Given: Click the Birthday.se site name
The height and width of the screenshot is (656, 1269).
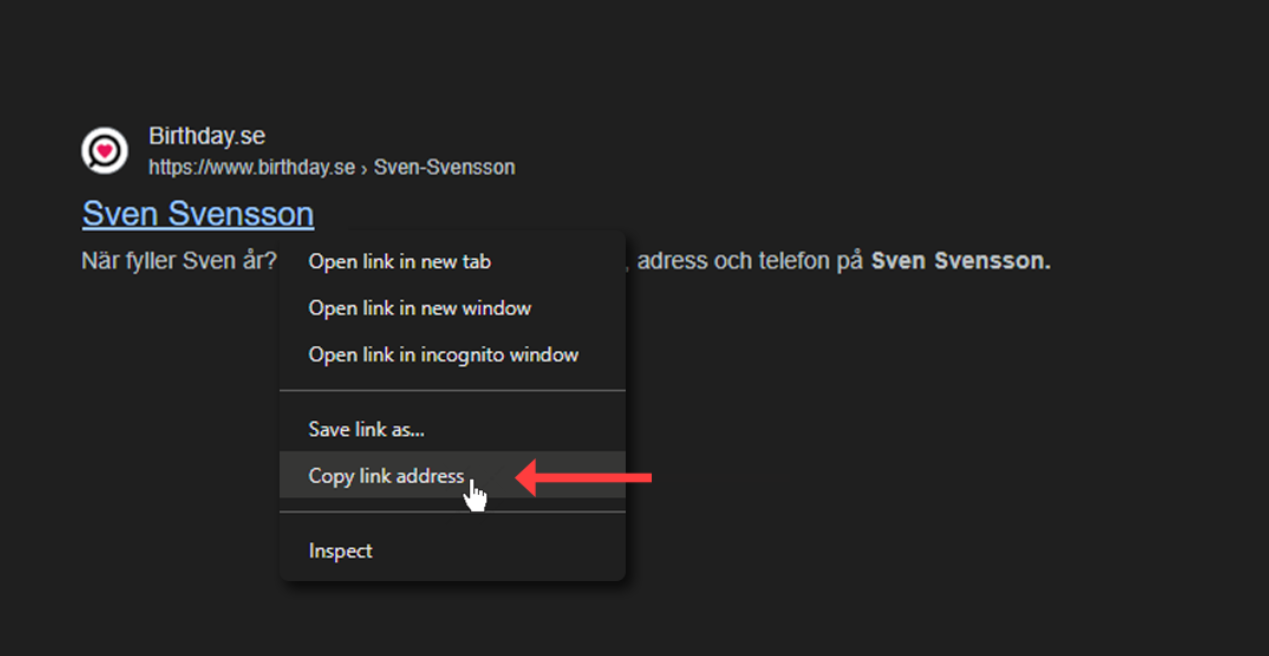Looking at the screenshot, I should click(206, 136).
